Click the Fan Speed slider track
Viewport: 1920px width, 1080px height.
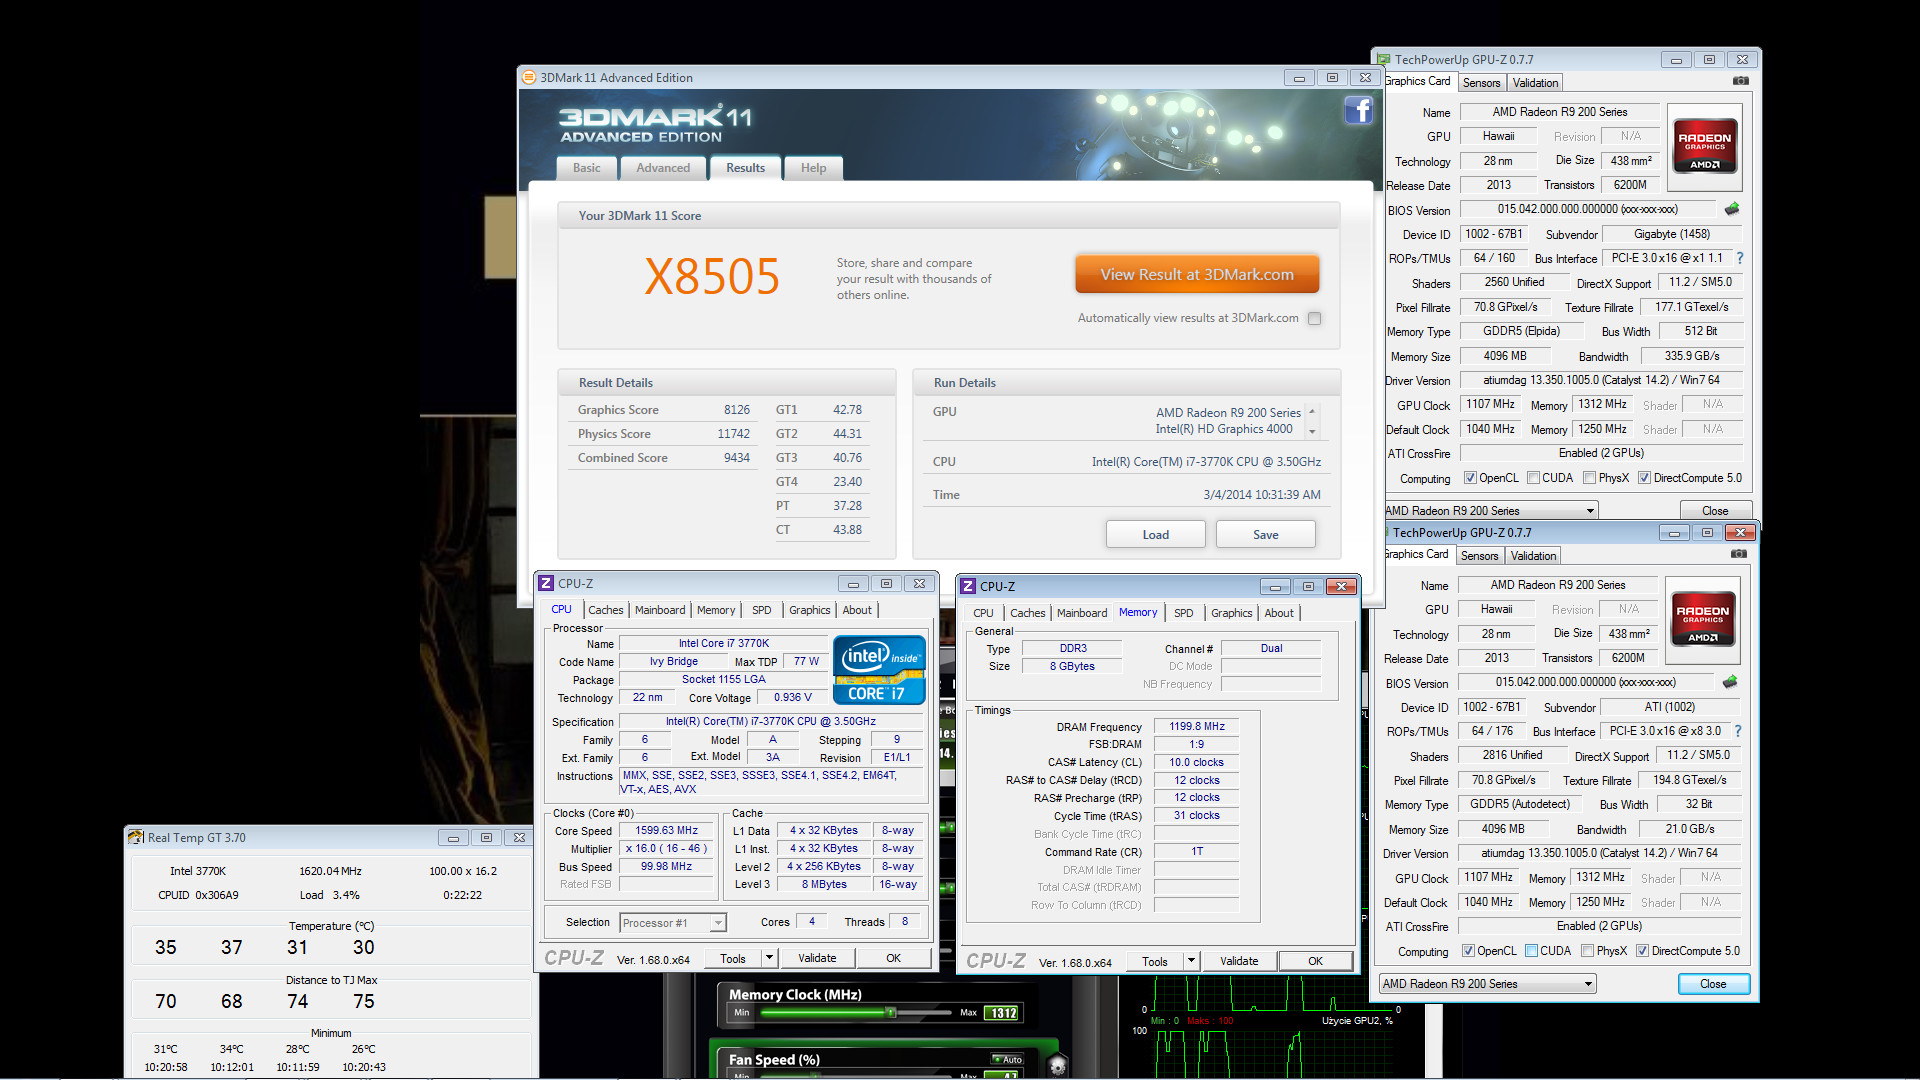point(855,1076)
